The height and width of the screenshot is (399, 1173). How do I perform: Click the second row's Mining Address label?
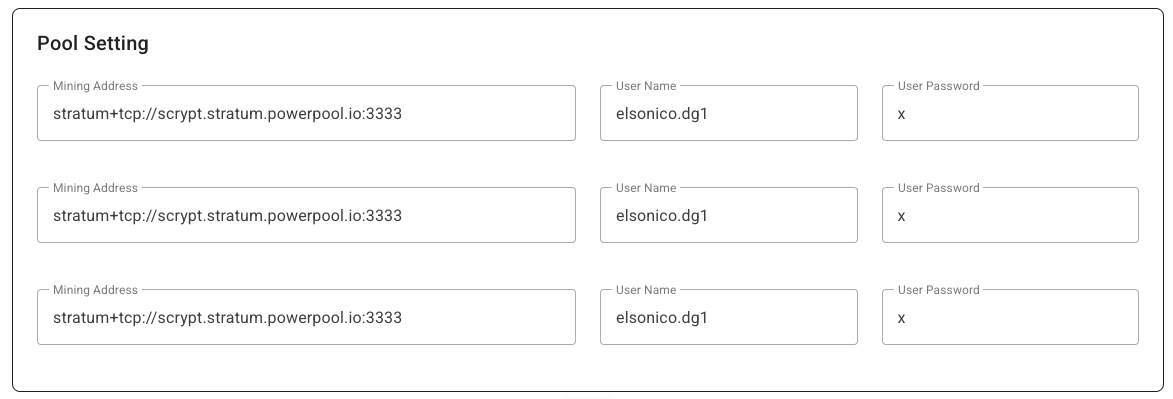pyautogui.click(x=95, y=188)
